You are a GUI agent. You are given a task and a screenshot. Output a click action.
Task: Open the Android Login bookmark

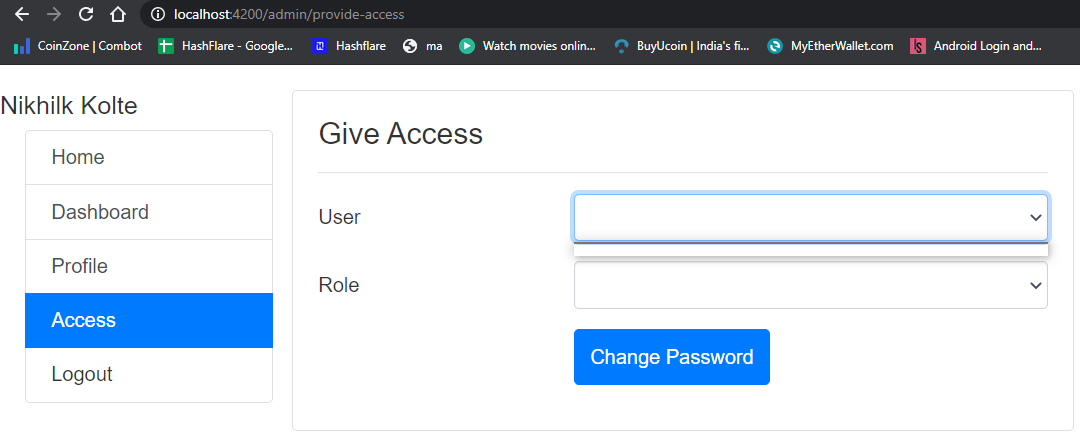(x=976, y=46)
